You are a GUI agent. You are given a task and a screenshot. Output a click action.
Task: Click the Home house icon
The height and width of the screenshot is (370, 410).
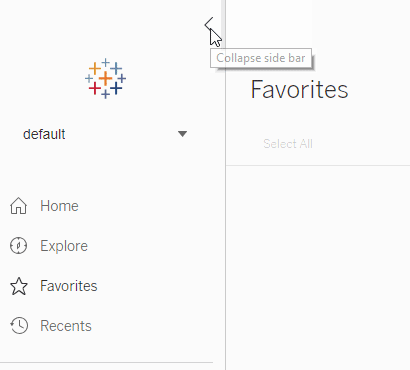[18, 206]
